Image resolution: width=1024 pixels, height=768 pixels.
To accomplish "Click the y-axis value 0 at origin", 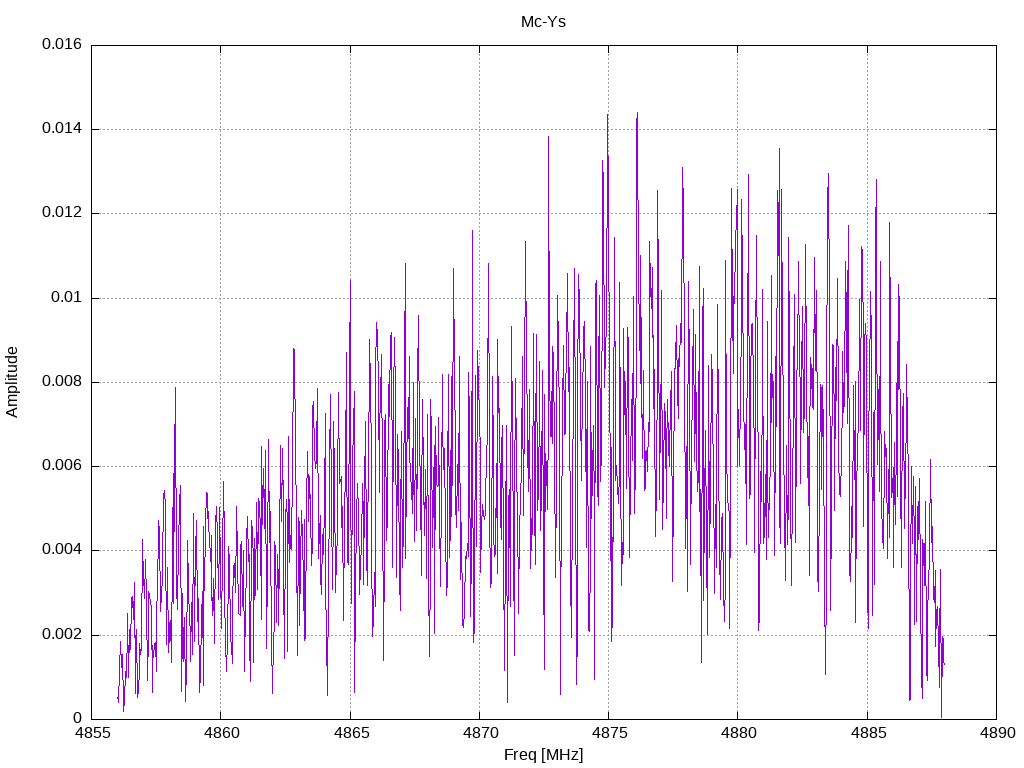I will pyautogui.click(x=78, y=718).
